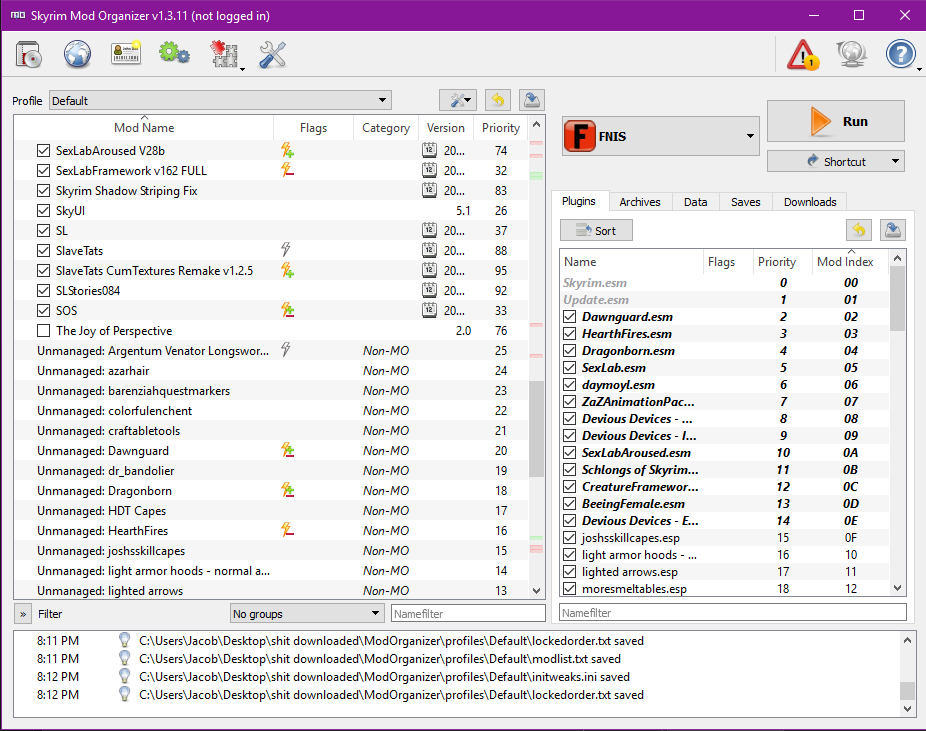Click the wrench and screwdriver settings icon
Viewport: 926px width, 731px height.
coord(272,55)
